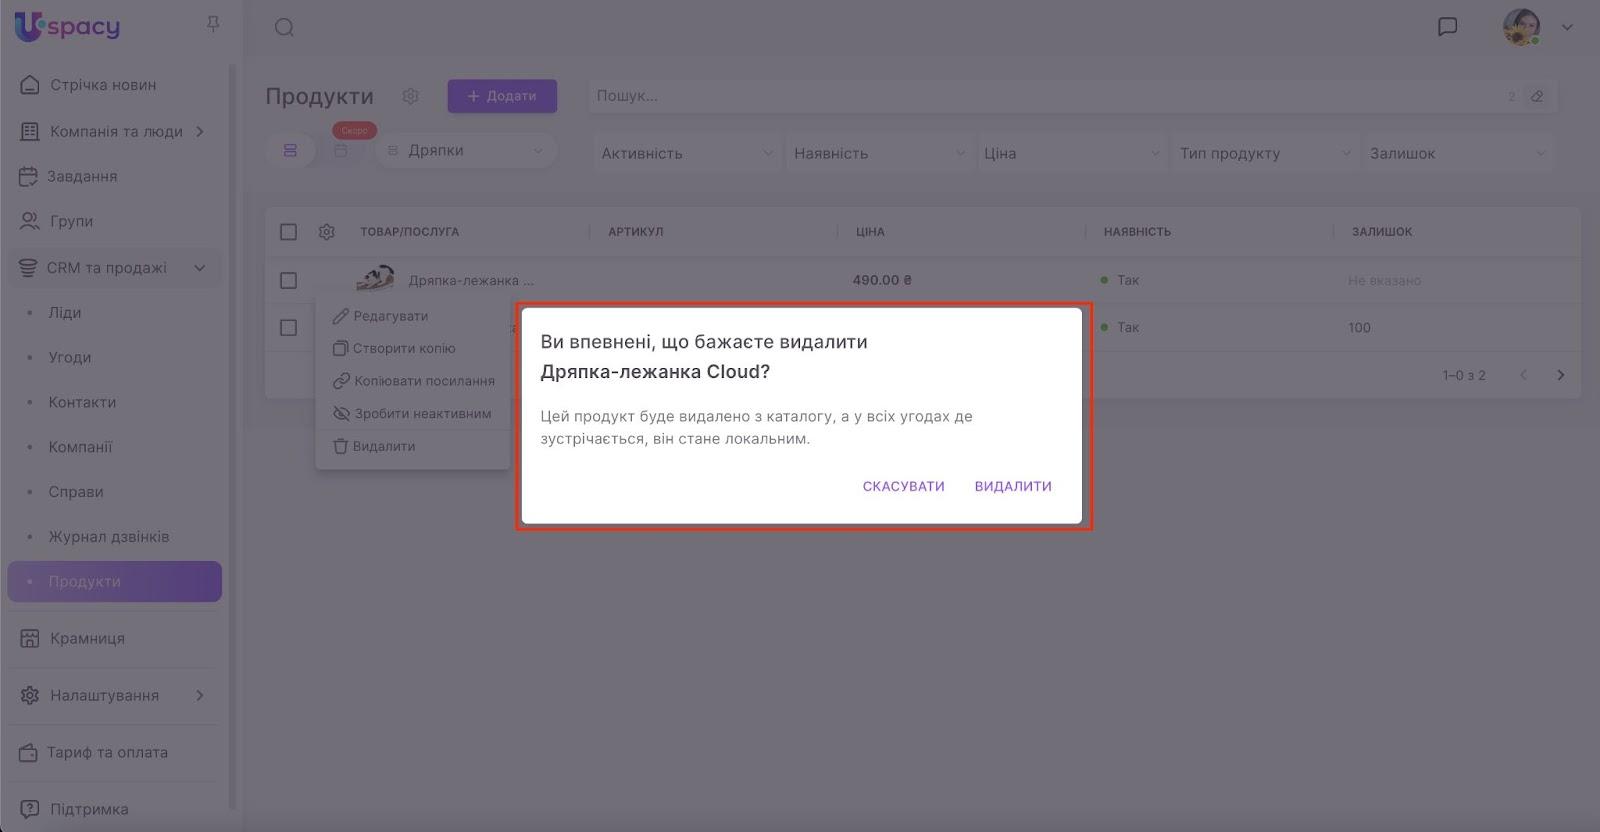The height and width of the screenshot is (832, 1600).
Task: Open the chat messages icon
Action: coord(1447,27)
